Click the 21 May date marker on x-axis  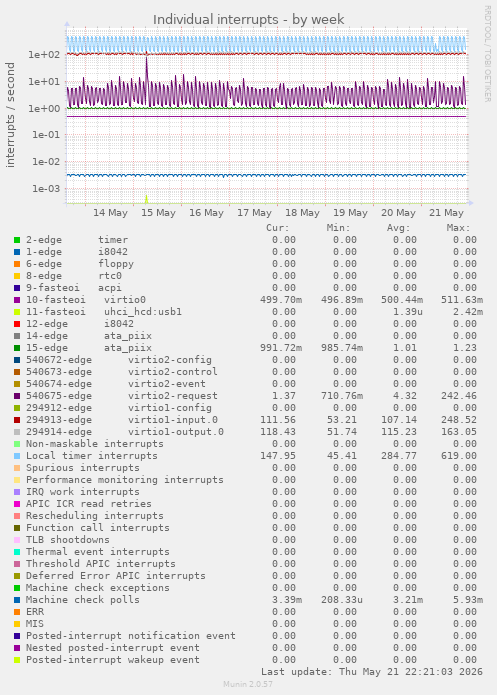[446, 213]
